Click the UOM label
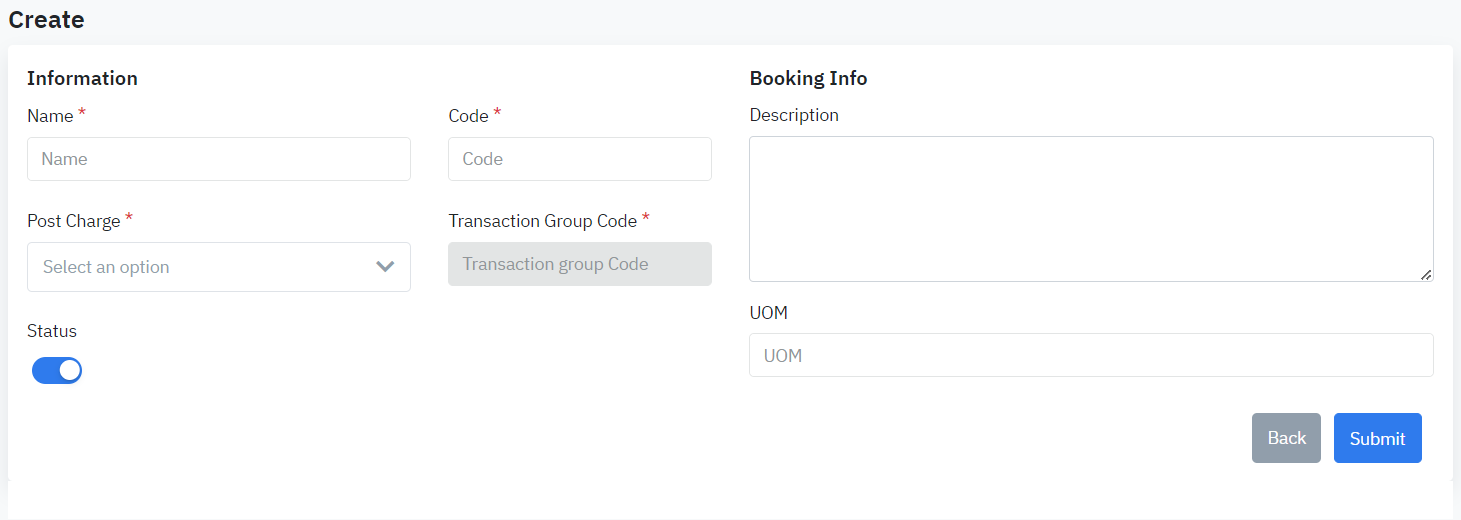 click(768, 313)
